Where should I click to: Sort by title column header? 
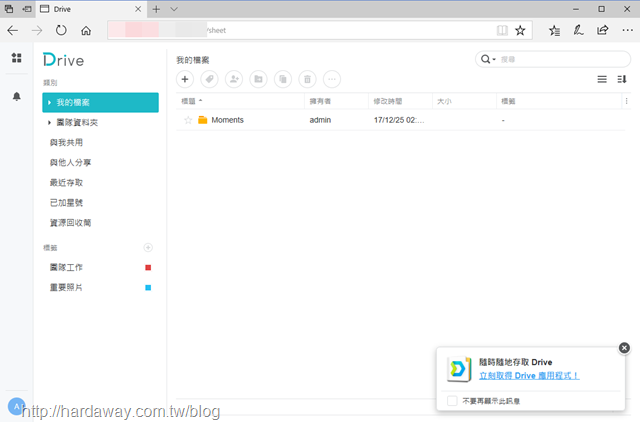(x=240, y=101)
